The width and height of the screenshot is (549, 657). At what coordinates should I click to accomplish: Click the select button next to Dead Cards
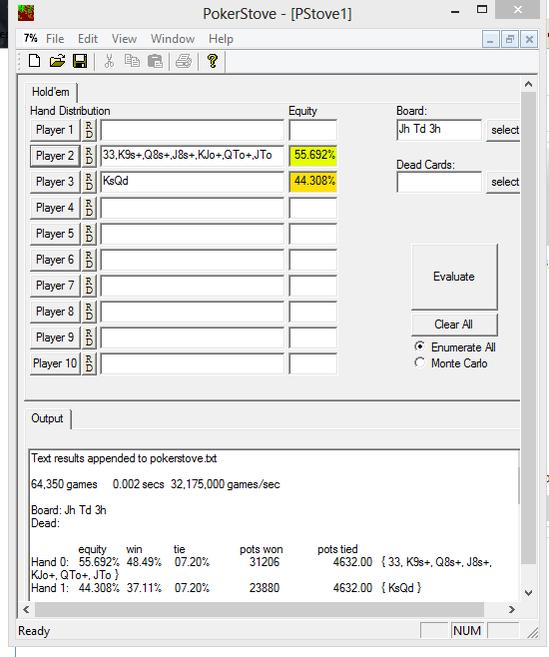pyautogui.click(x=503, y=182)
